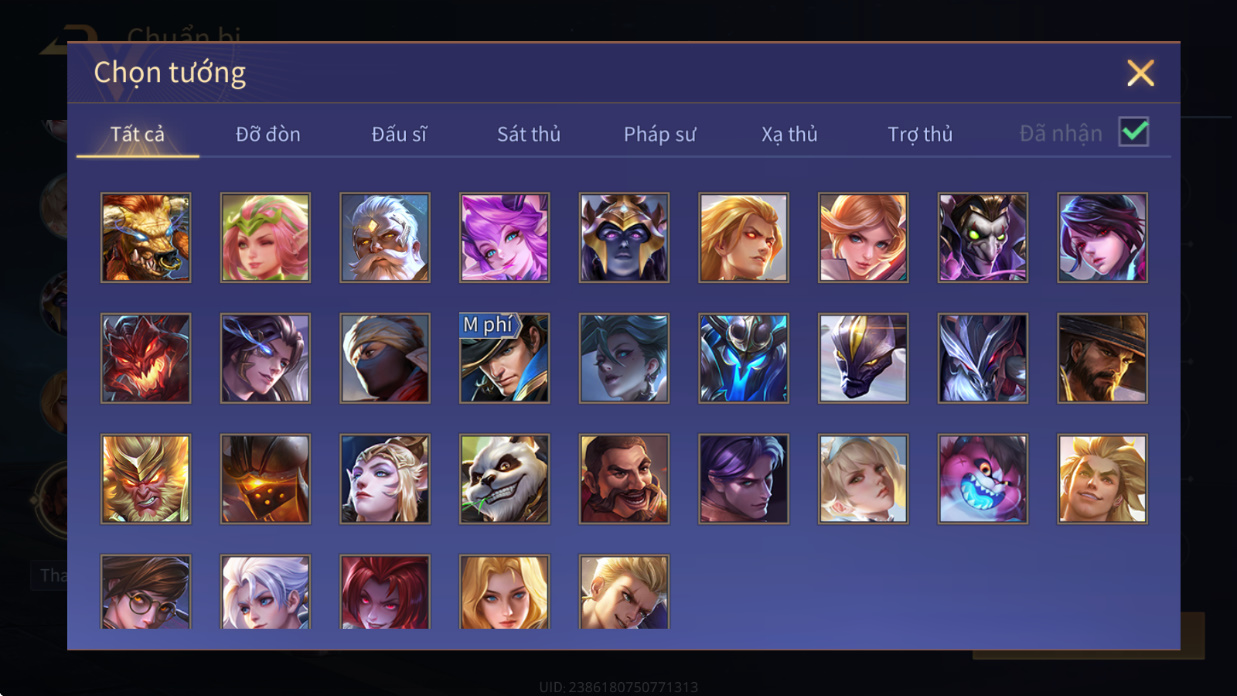1237x696 pixels.
Task: Select the mustached man in red hero
Action: pyautogui.click(x=624, y=479)
